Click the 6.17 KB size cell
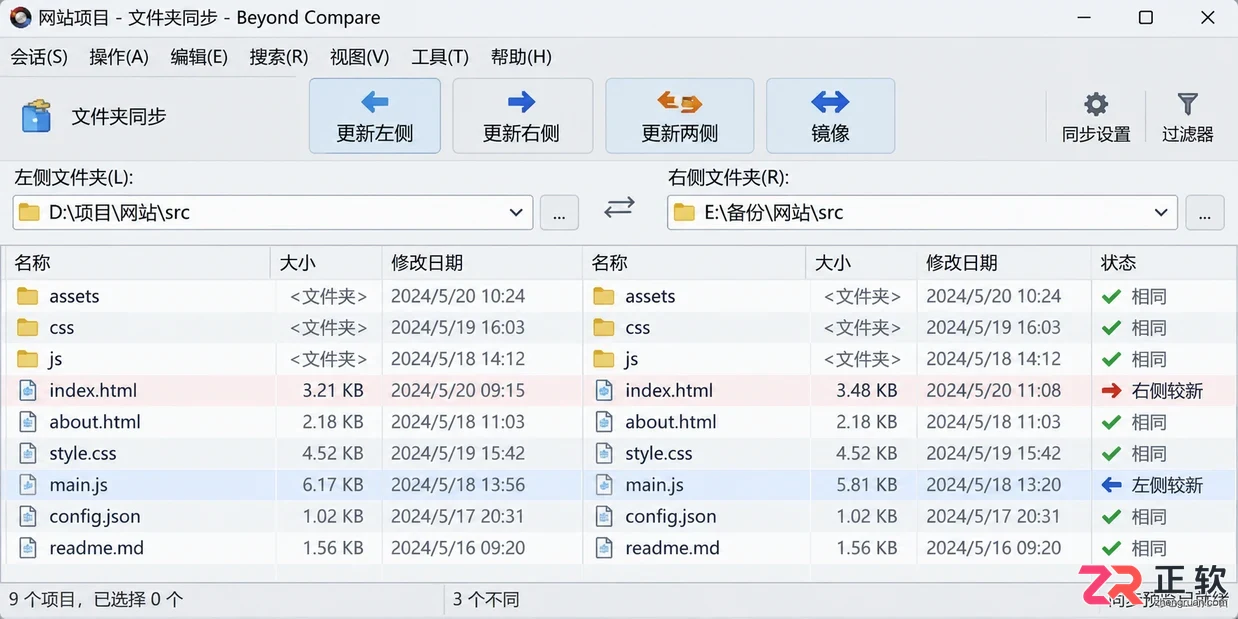This screenshot has width=1238, height=619. (x=333, y=485)
